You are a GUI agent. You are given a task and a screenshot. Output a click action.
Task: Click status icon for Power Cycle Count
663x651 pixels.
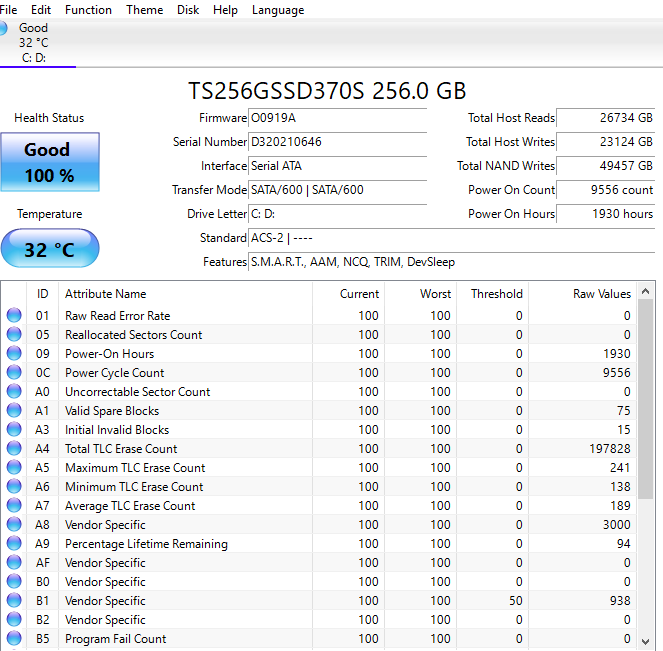click(14, 372)
